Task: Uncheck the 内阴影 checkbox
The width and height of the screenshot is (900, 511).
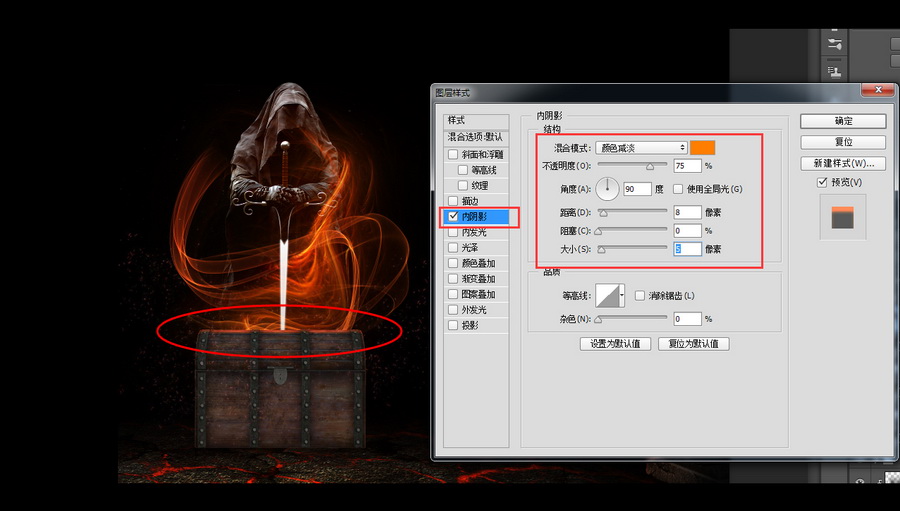Action: click(x=454, y=216)
